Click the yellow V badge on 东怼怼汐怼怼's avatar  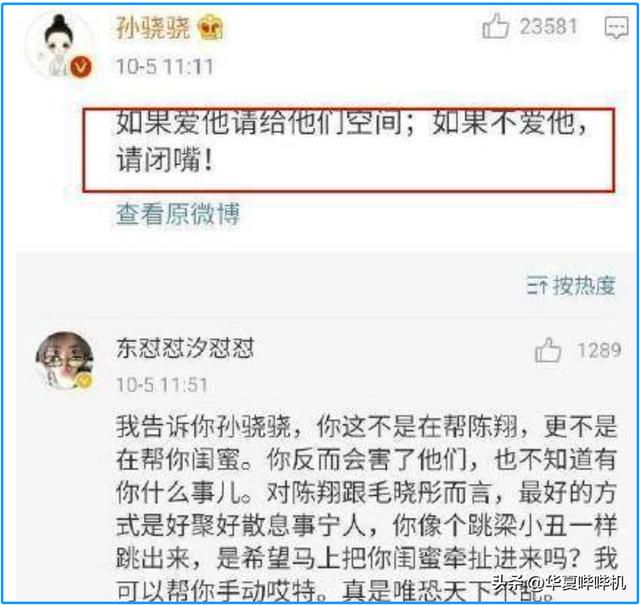pyautogui.click(x=84, y=381)
